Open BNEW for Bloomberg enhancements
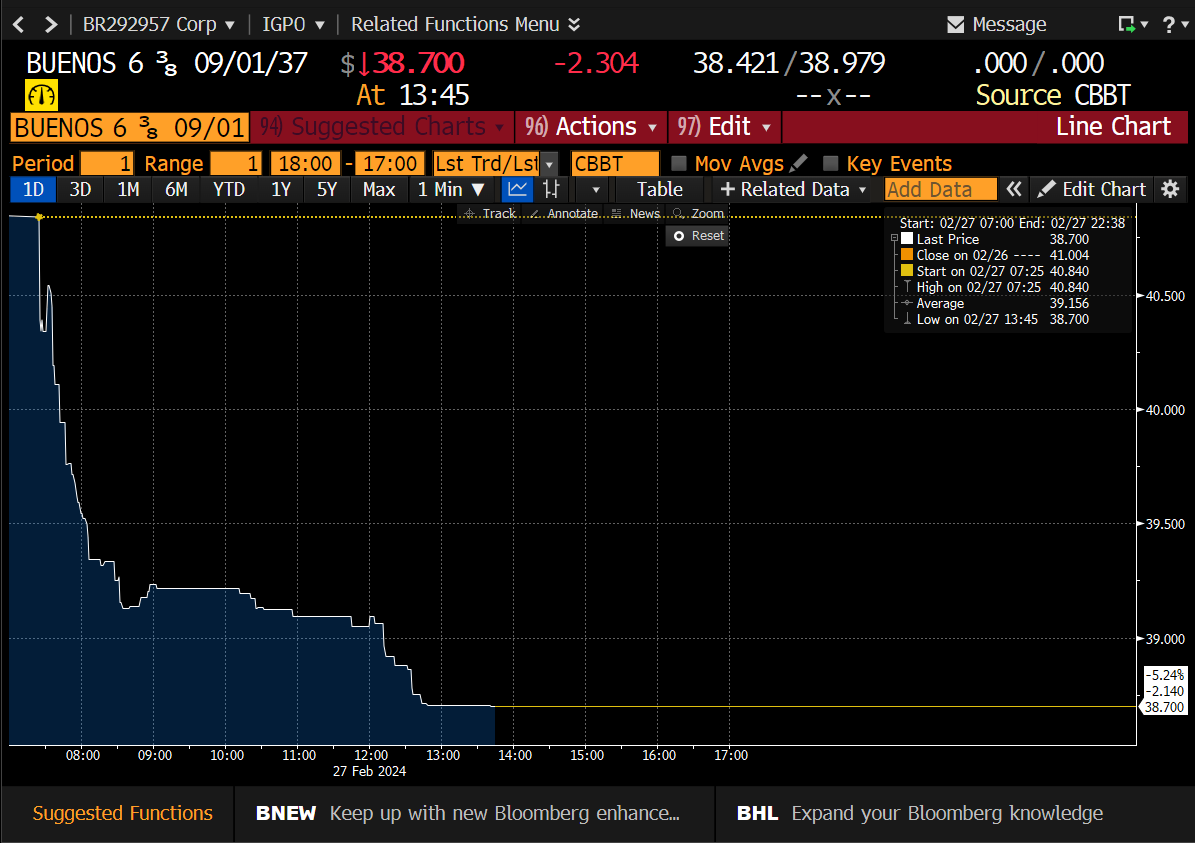 click(x=286, y=813)
